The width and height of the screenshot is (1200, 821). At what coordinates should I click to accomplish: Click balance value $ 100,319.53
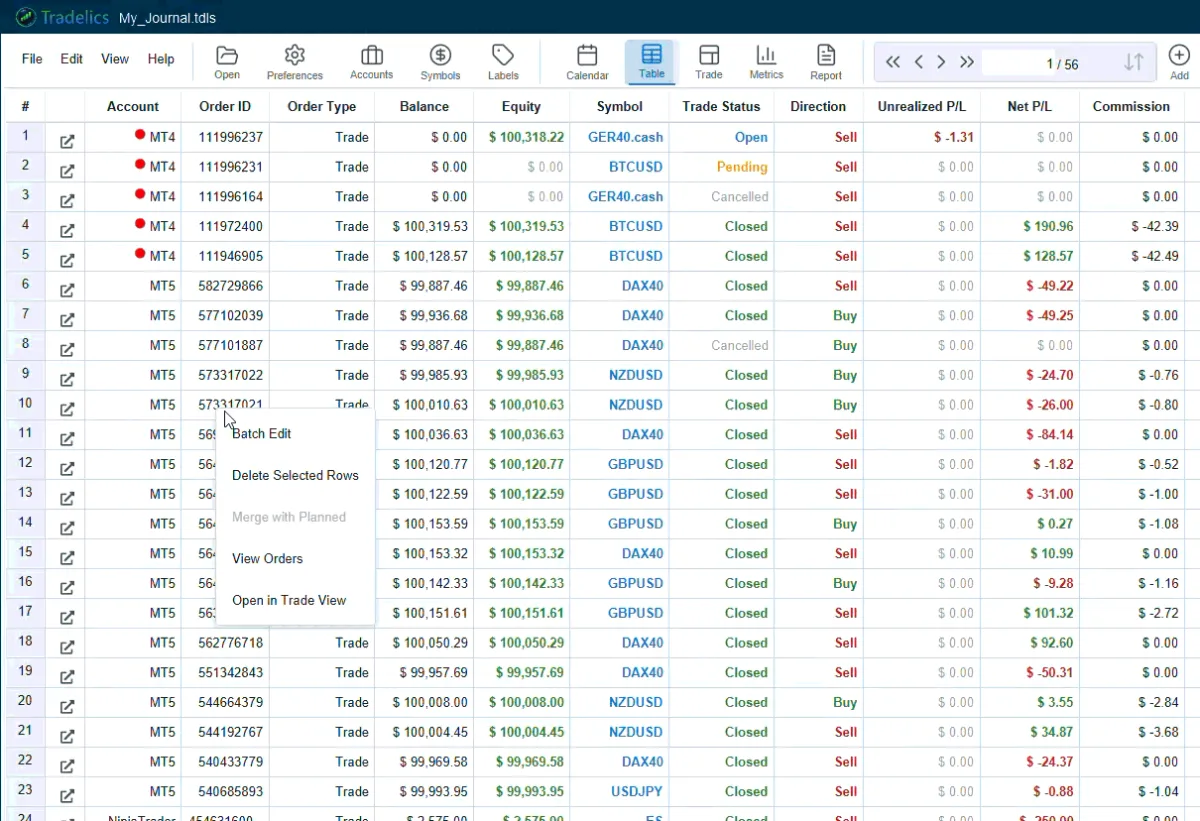point(430,226)
